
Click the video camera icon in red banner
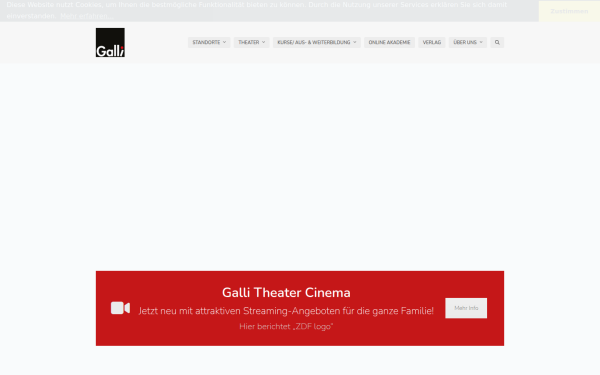tap(120, 308)
